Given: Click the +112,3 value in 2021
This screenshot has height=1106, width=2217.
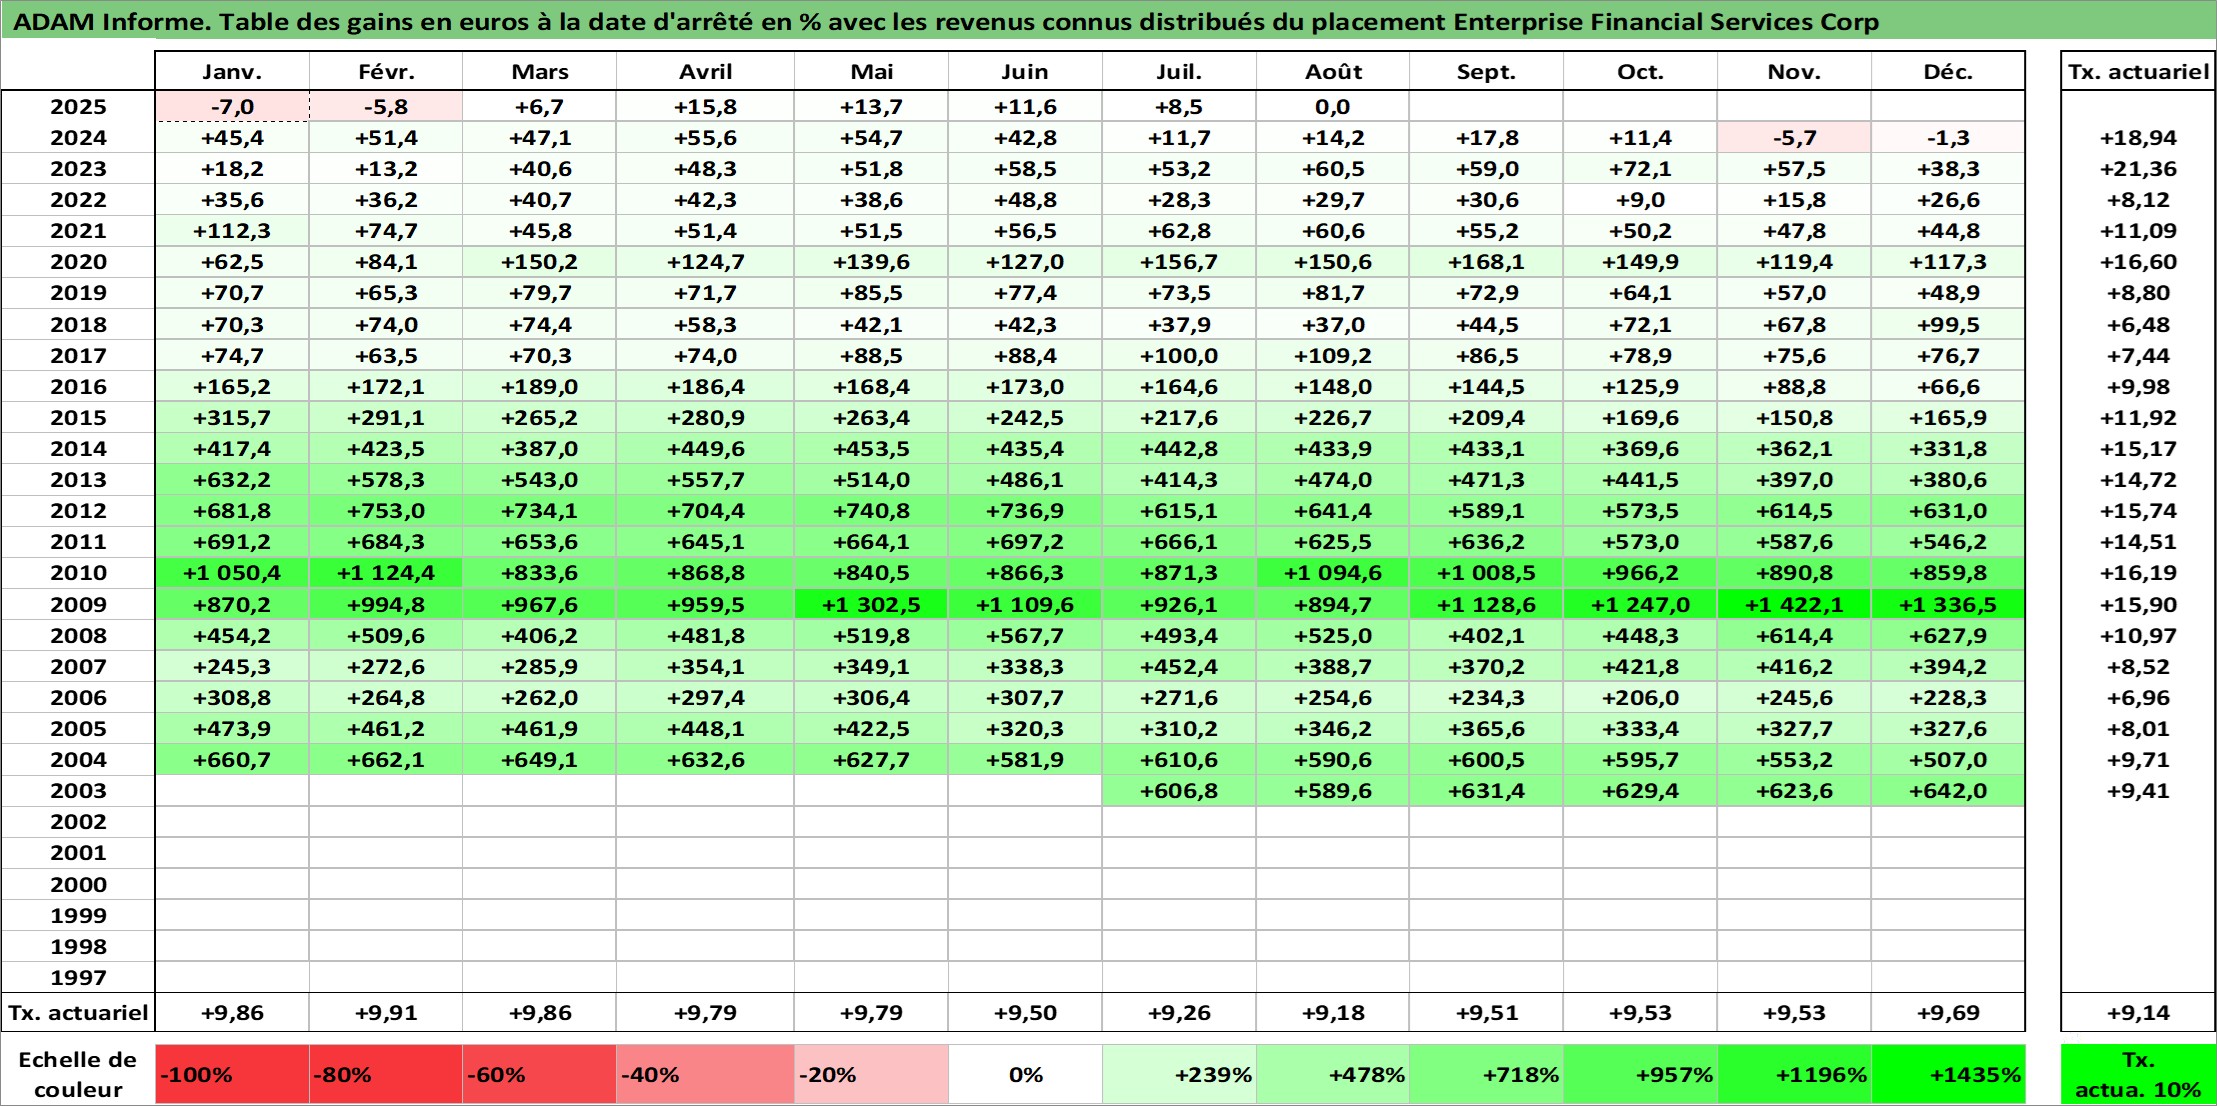Looking at the screenshot, I should click(232, 231).
